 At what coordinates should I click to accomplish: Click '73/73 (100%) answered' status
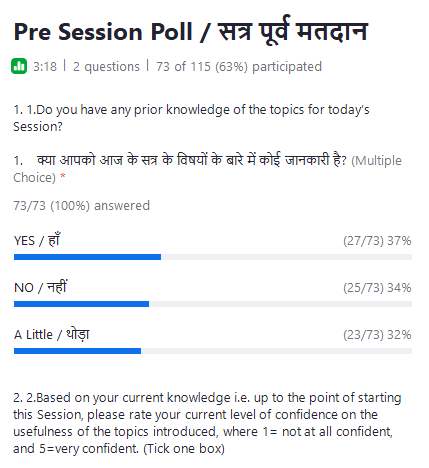point(81,206)
